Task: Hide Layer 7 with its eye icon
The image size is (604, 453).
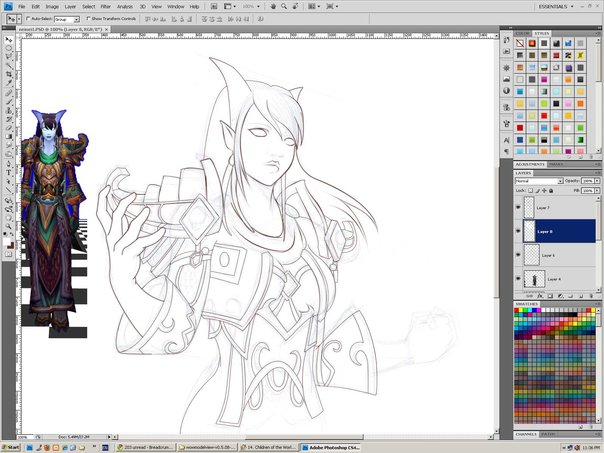Action: 518,207
